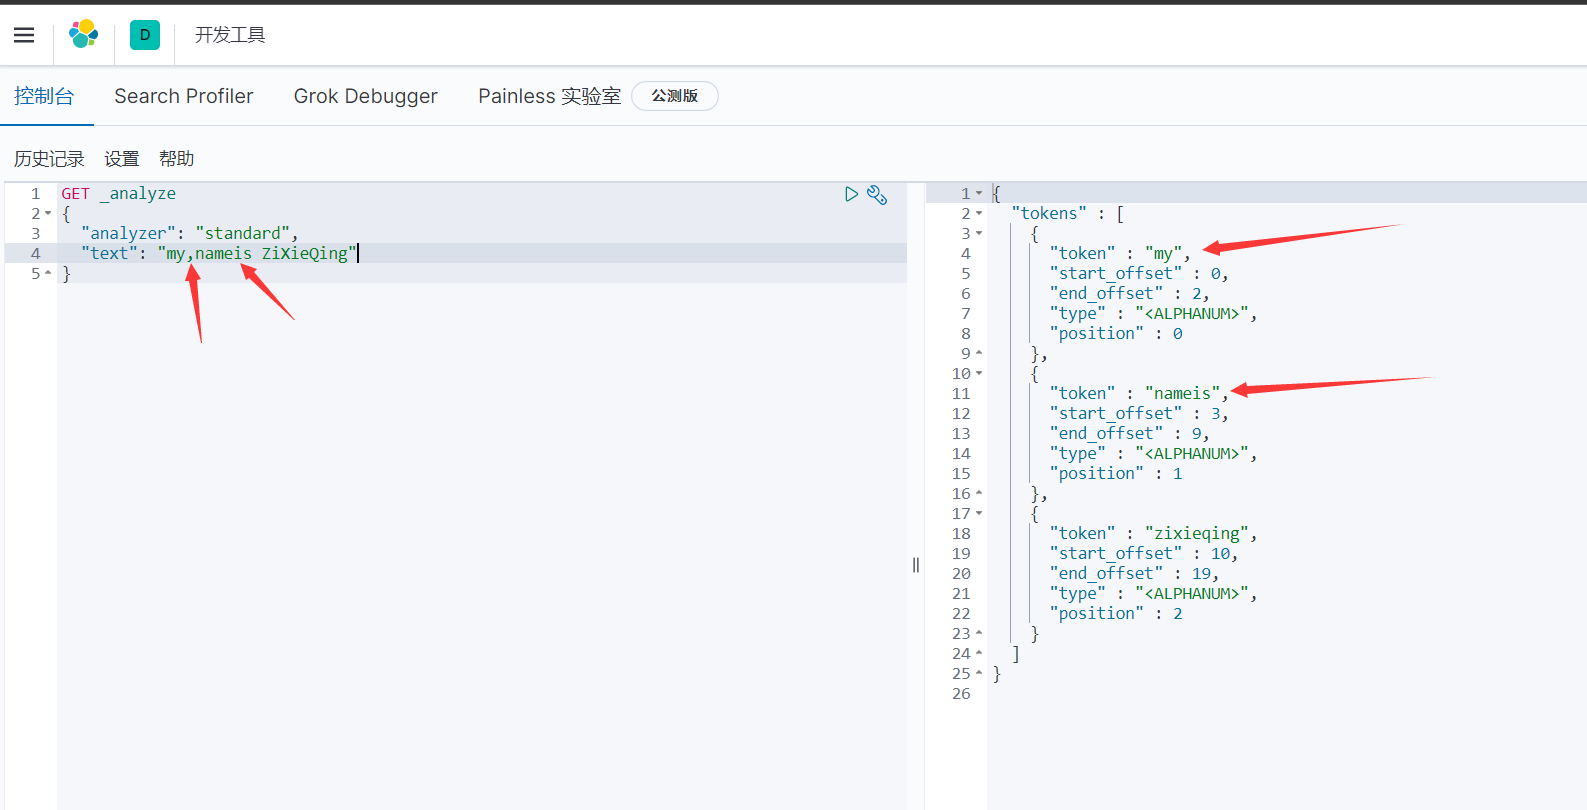Open 帮助 help
This screenshot has height=810, width=1587.
point(177,159)
